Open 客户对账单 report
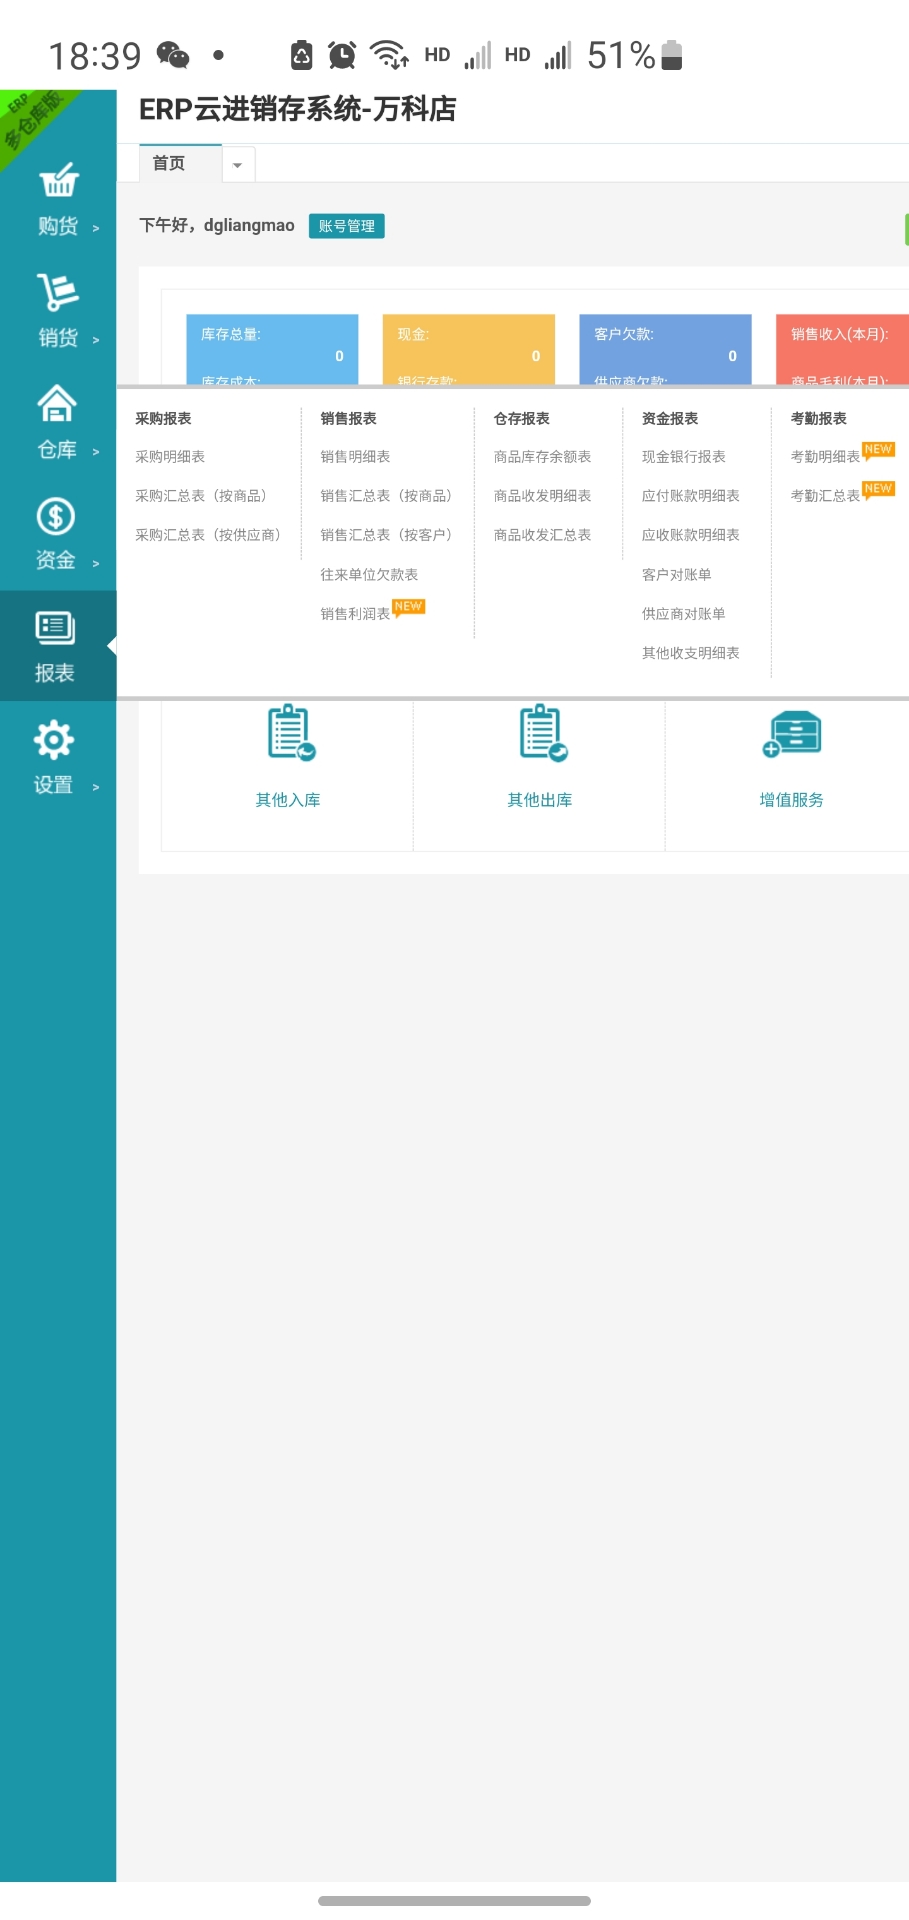The height and width of the screenshot is (1920, 909). [677, 575]
